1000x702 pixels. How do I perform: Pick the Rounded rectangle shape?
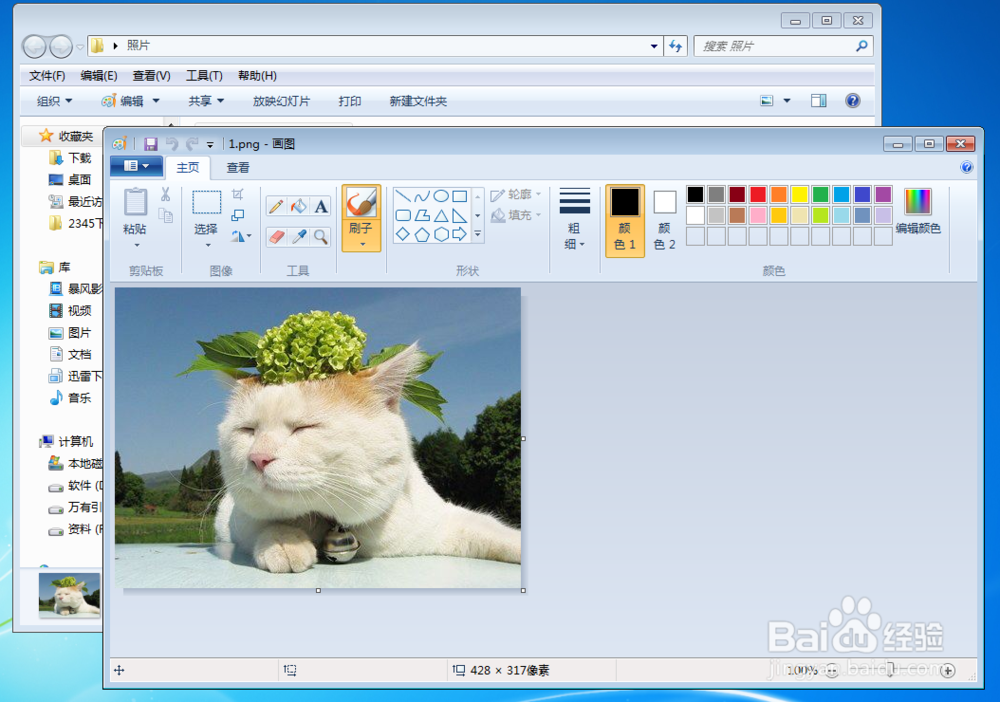pos(403,216)
